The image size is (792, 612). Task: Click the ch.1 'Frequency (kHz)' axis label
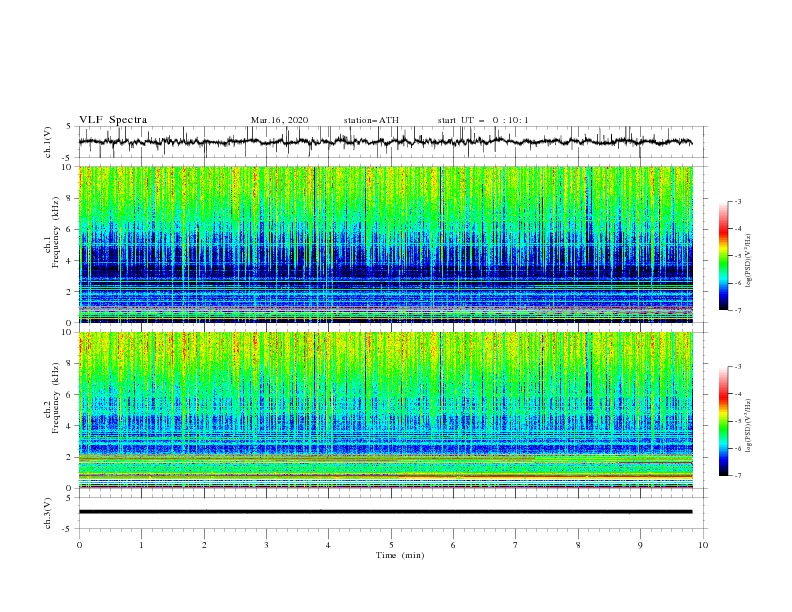(56, 232)
